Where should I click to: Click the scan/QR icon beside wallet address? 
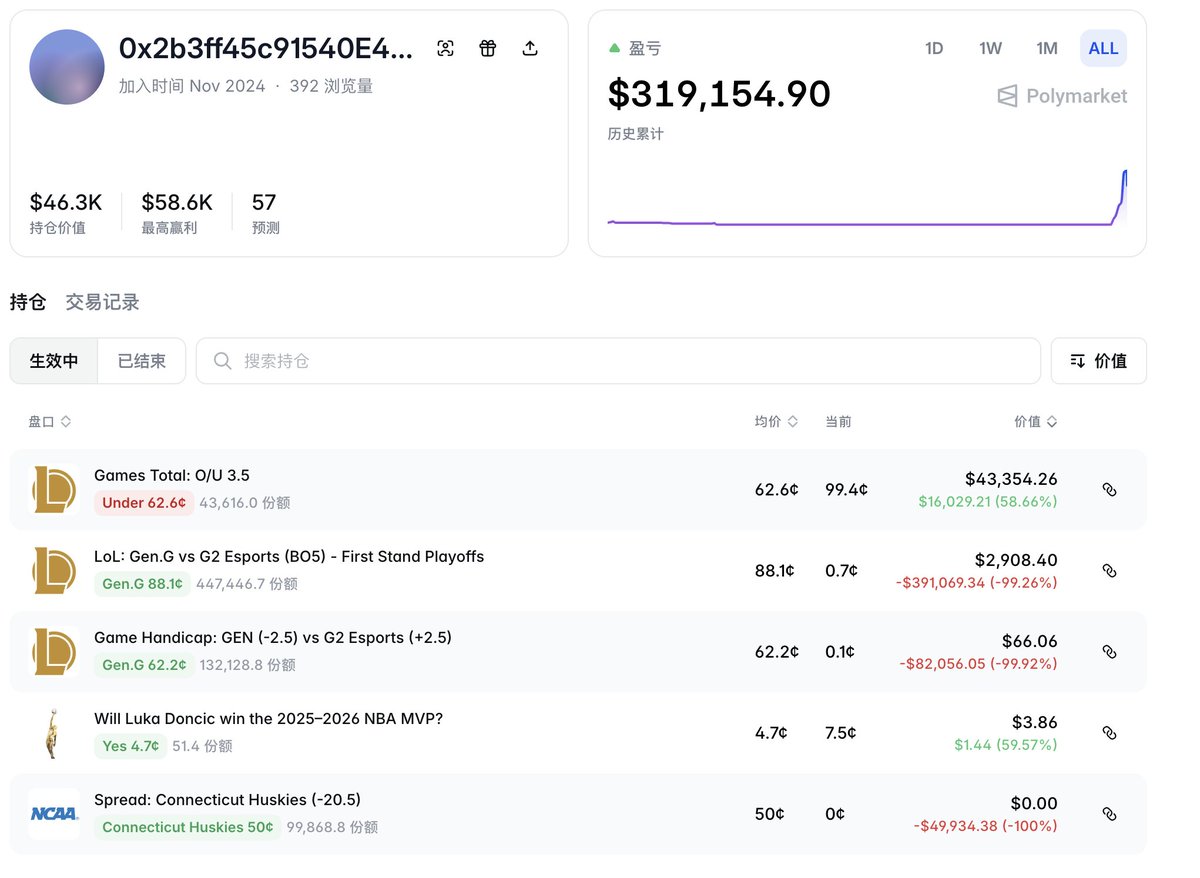click(446, 48)
